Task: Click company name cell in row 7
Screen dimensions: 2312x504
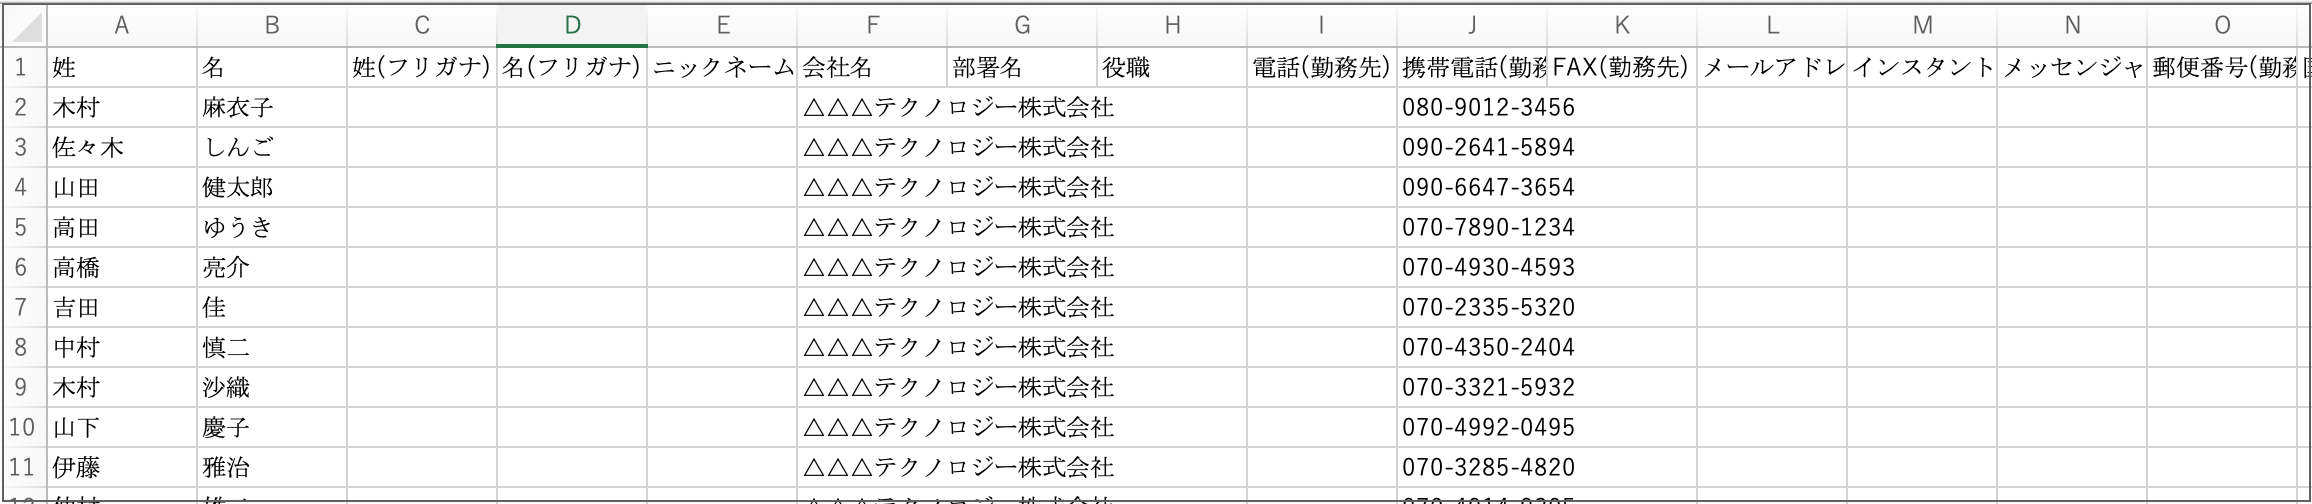Action: click(872, 307)
